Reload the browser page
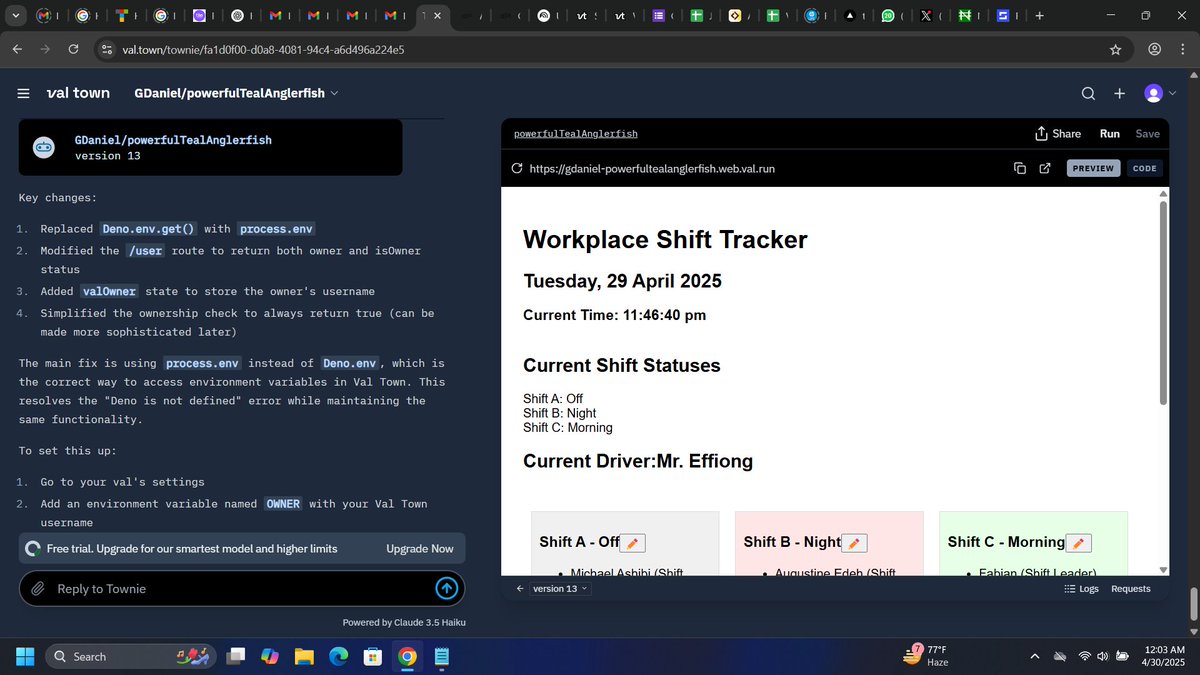 coord(73,49)
